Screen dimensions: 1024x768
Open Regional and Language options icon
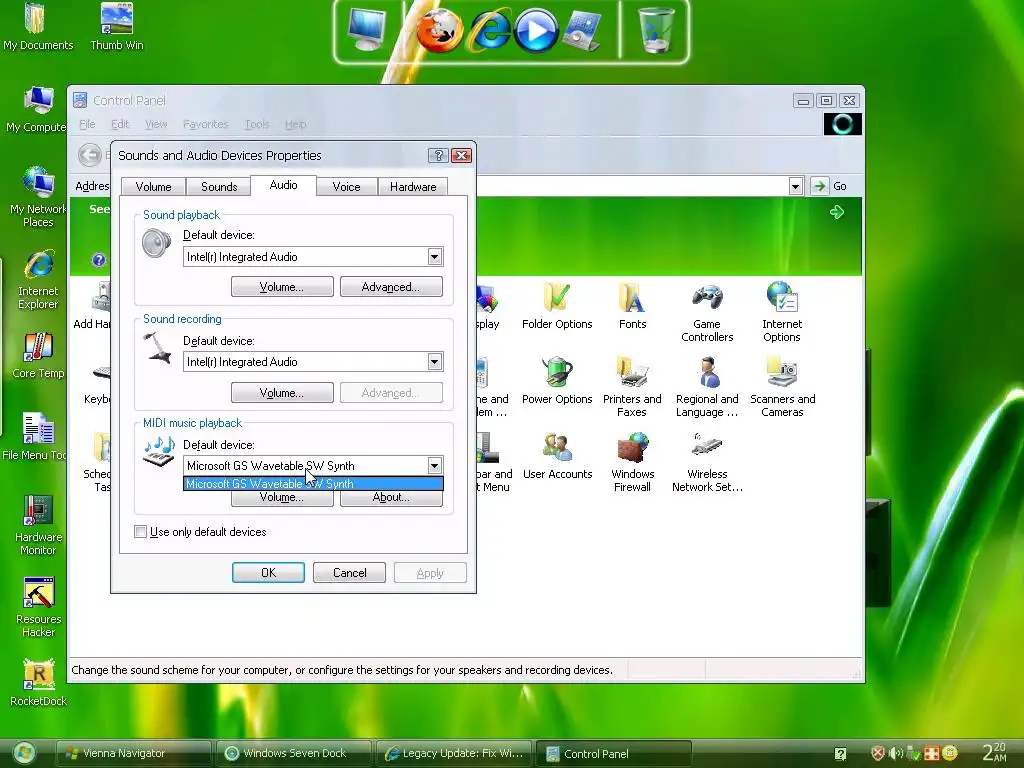point(707,389)
